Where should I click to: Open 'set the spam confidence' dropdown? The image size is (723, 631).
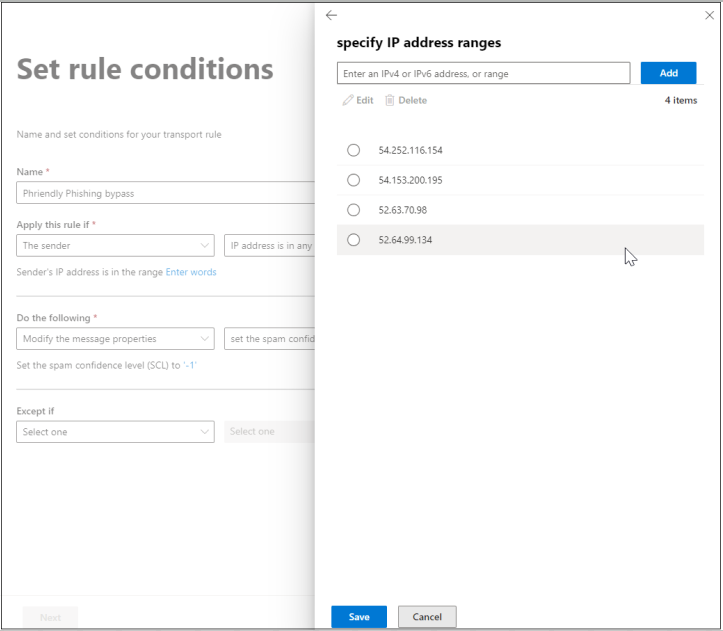coord(270,339)
